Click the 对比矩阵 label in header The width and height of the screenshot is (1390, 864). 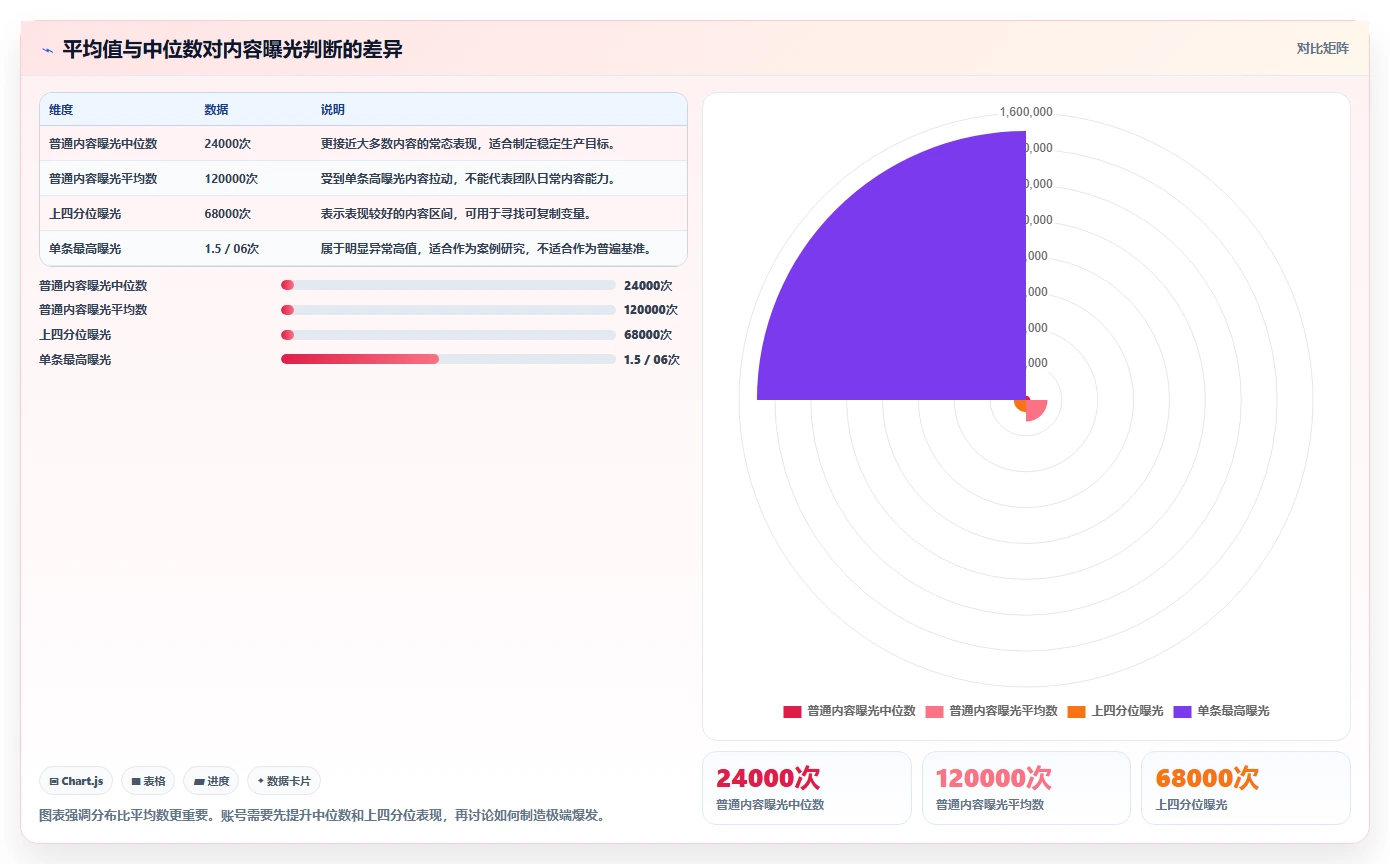point(1322,48)
